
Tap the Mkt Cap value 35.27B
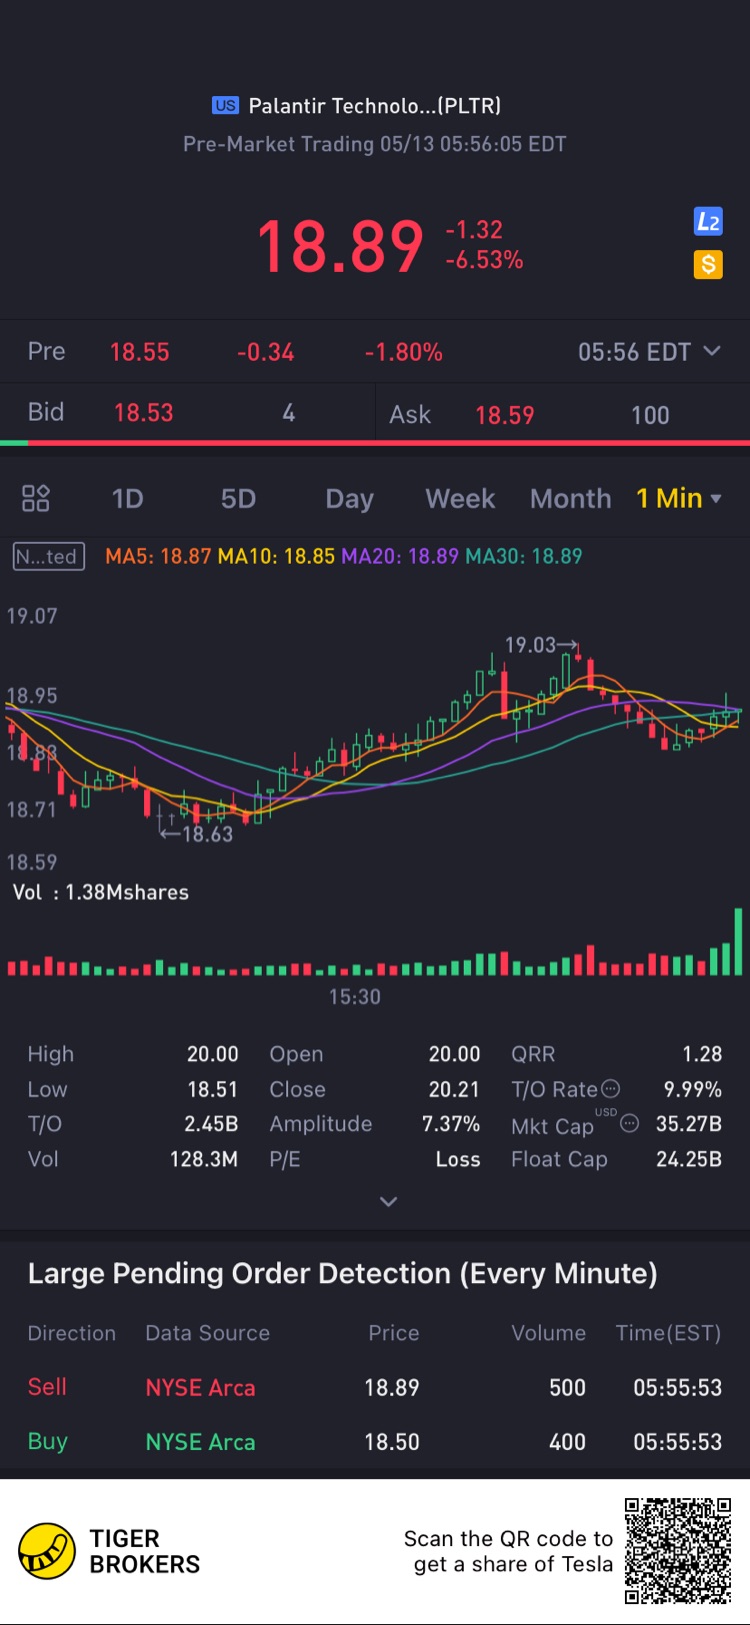[688, 1124]
